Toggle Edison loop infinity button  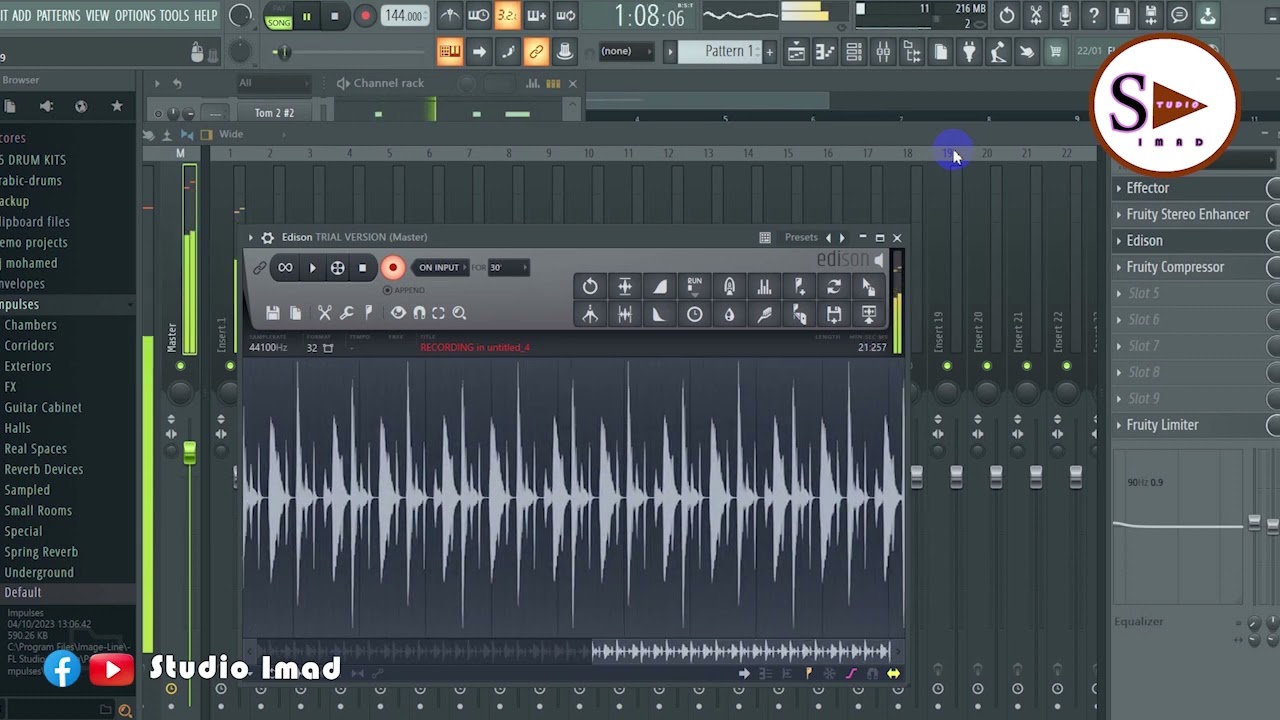(285, 267)
